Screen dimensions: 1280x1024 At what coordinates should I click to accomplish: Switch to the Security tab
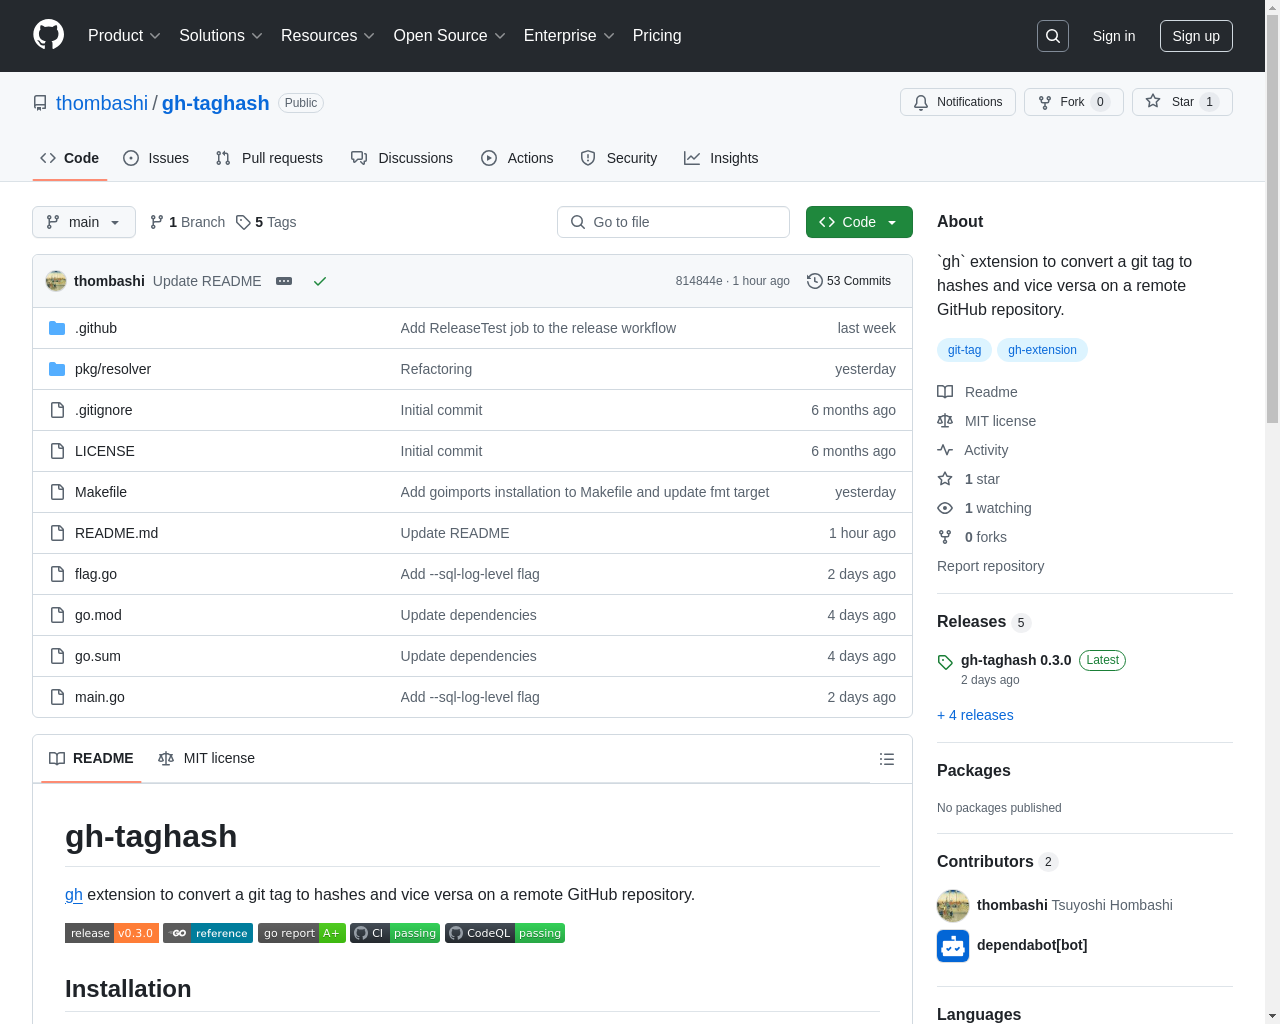pos(619,158)
